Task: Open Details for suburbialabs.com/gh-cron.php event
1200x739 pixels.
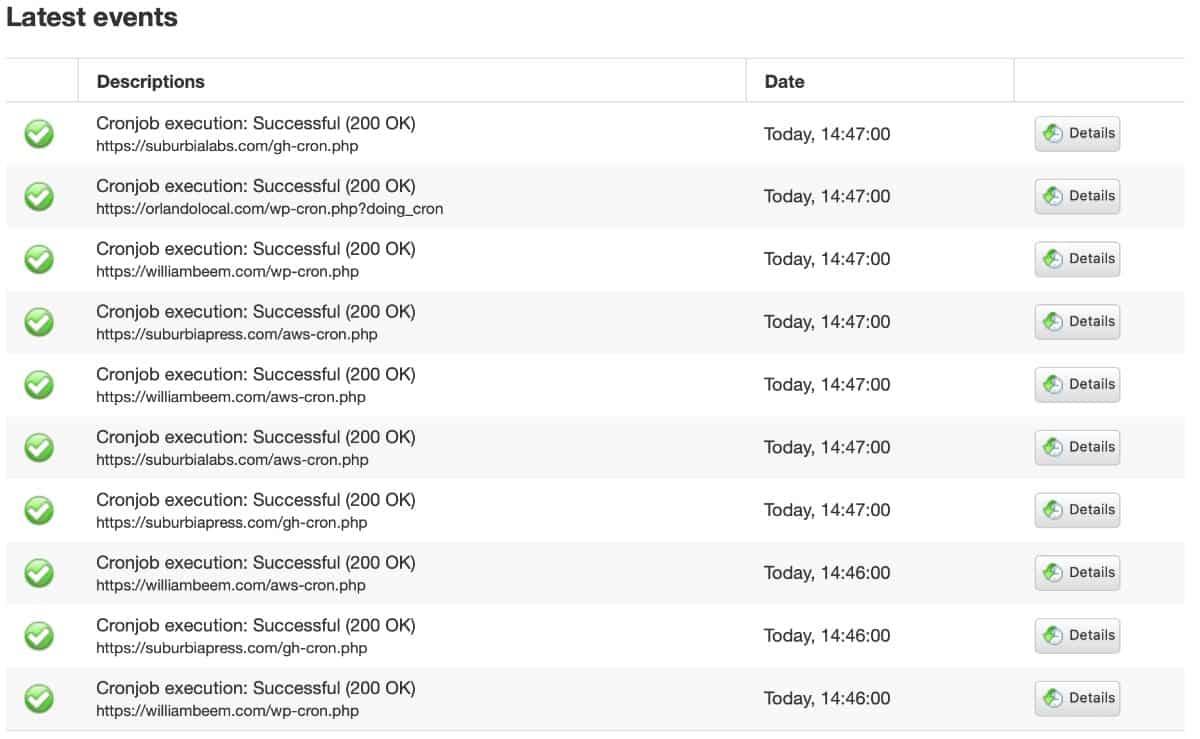Action: 1077,133
